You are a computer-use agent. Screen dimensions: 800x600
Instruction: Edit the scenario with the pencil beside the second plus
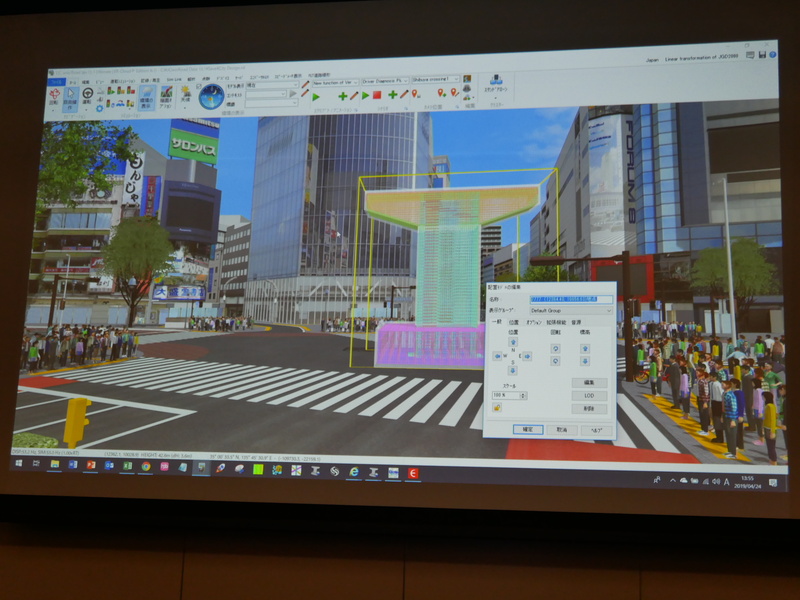click(x=404, y=94)
